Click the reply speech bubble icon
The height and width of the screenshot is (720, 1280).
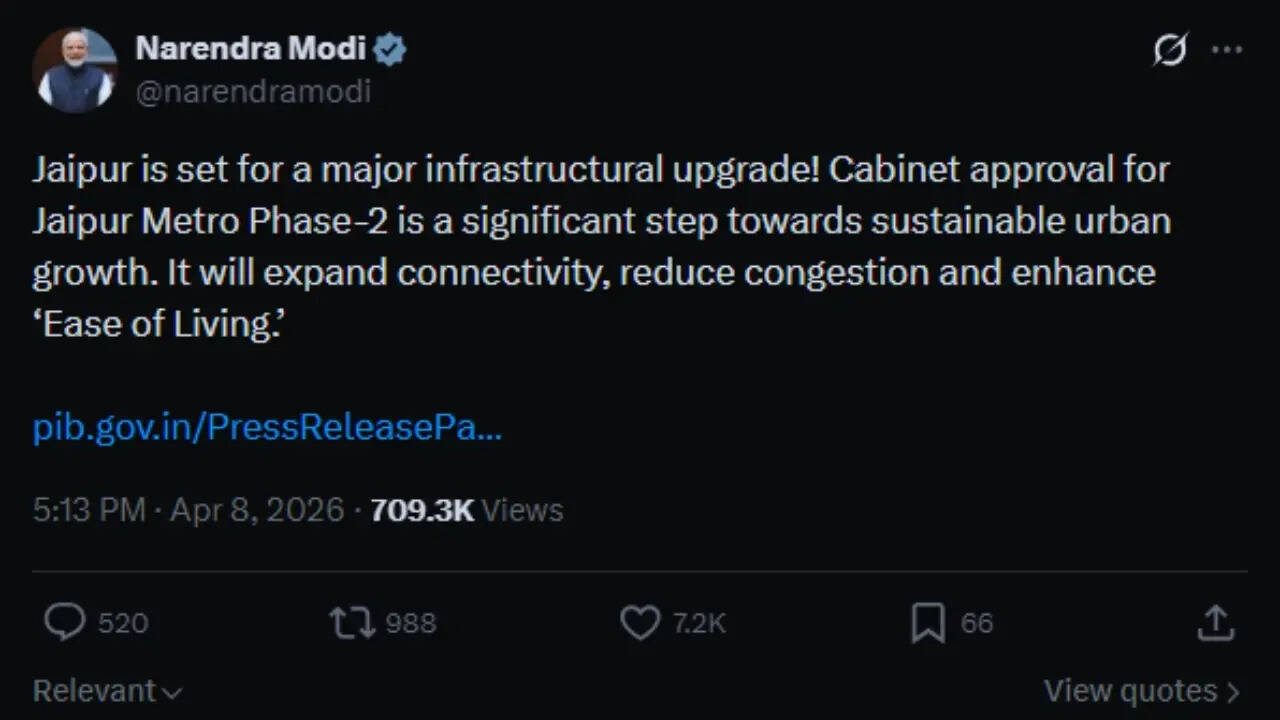pyautogui.click(x=65, y=622)
